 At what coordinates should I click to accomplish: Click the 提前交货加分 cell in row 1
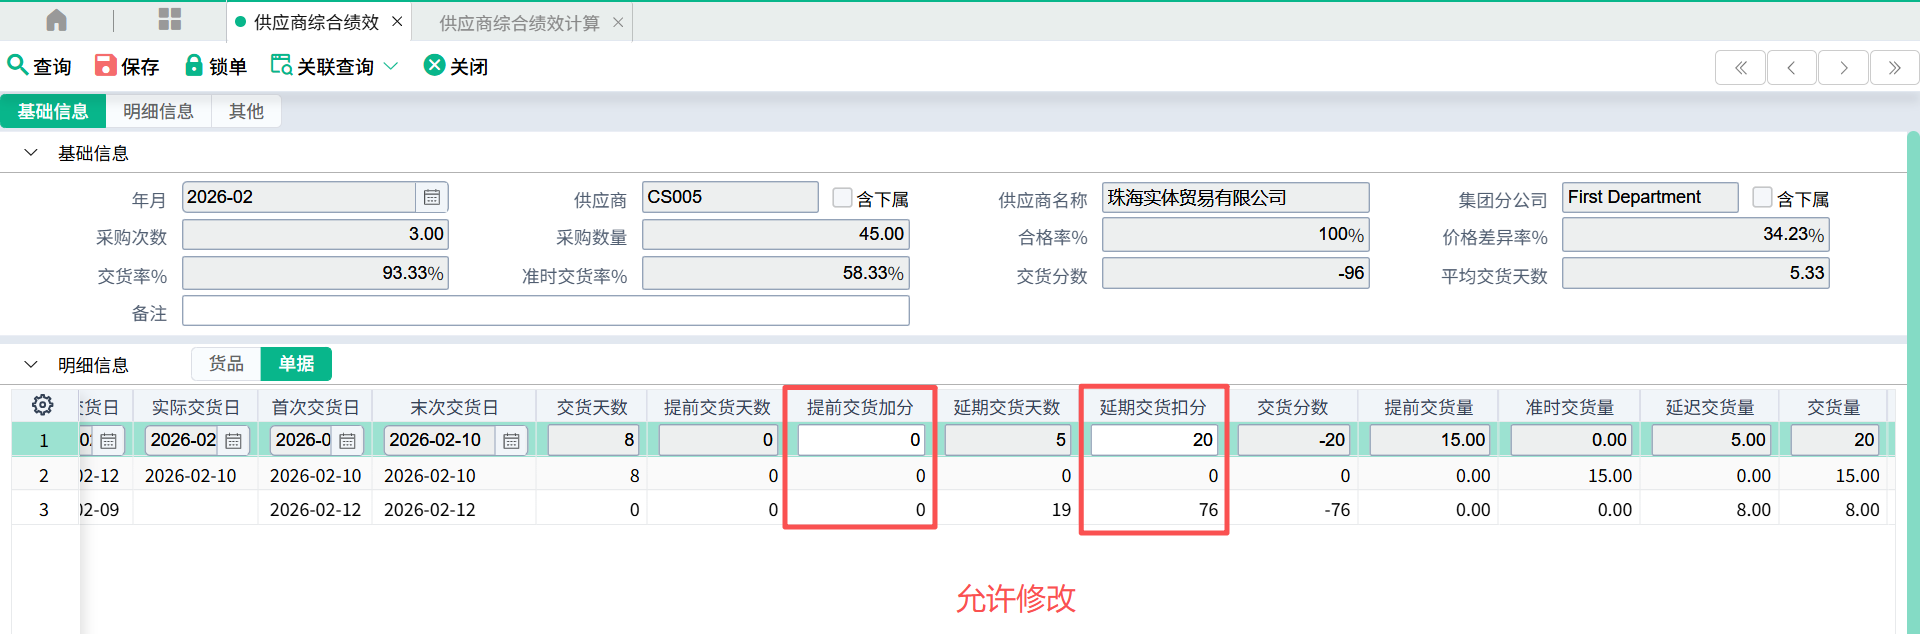860,440
